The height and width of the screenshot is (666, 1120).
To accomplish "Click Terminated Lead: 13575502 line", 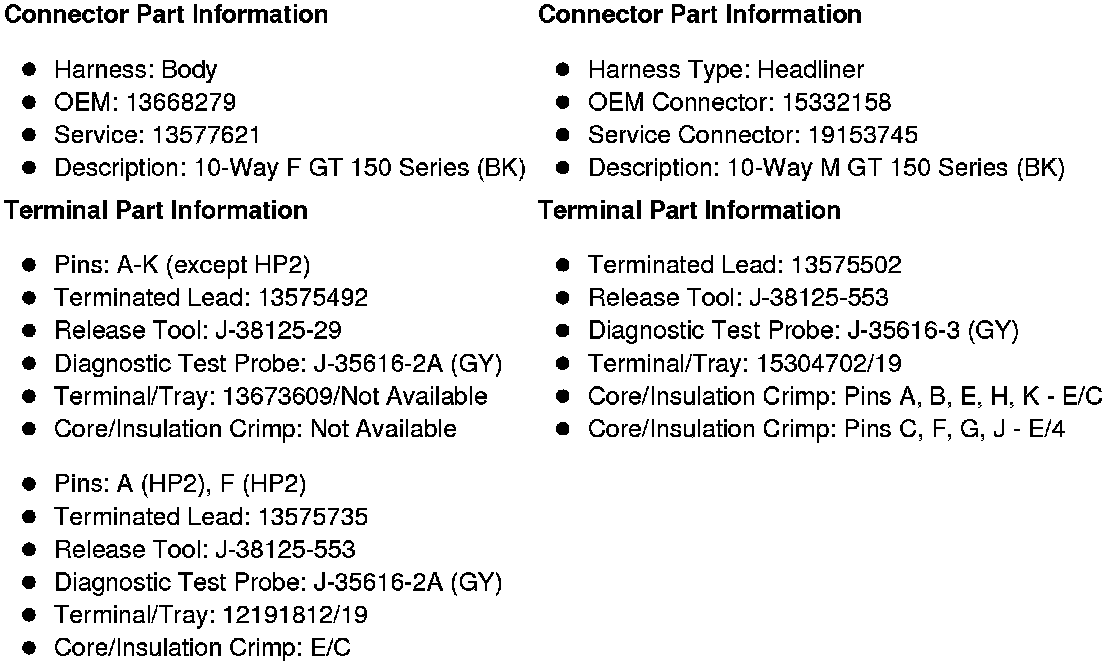I will [x=744, y=265].
